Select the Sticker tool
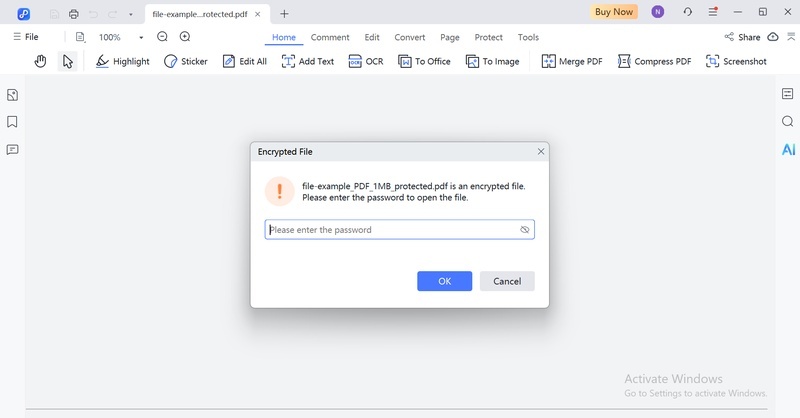 click(186, 61)
